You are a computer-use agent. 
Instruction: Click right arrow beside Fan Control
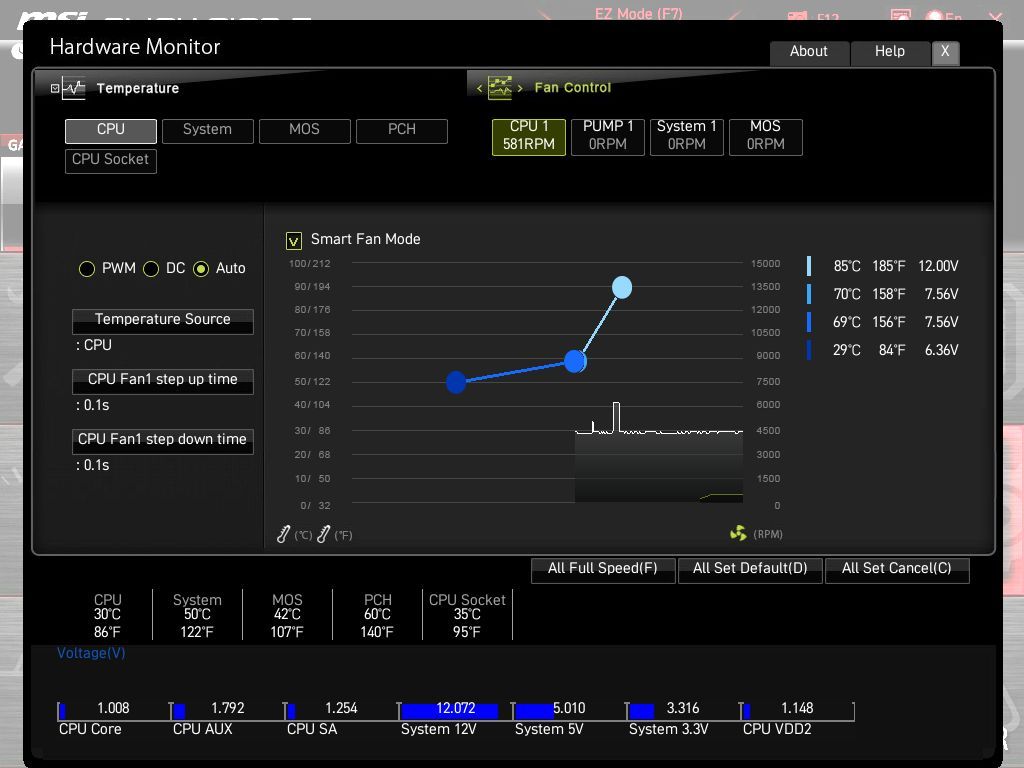click(520, 88)
